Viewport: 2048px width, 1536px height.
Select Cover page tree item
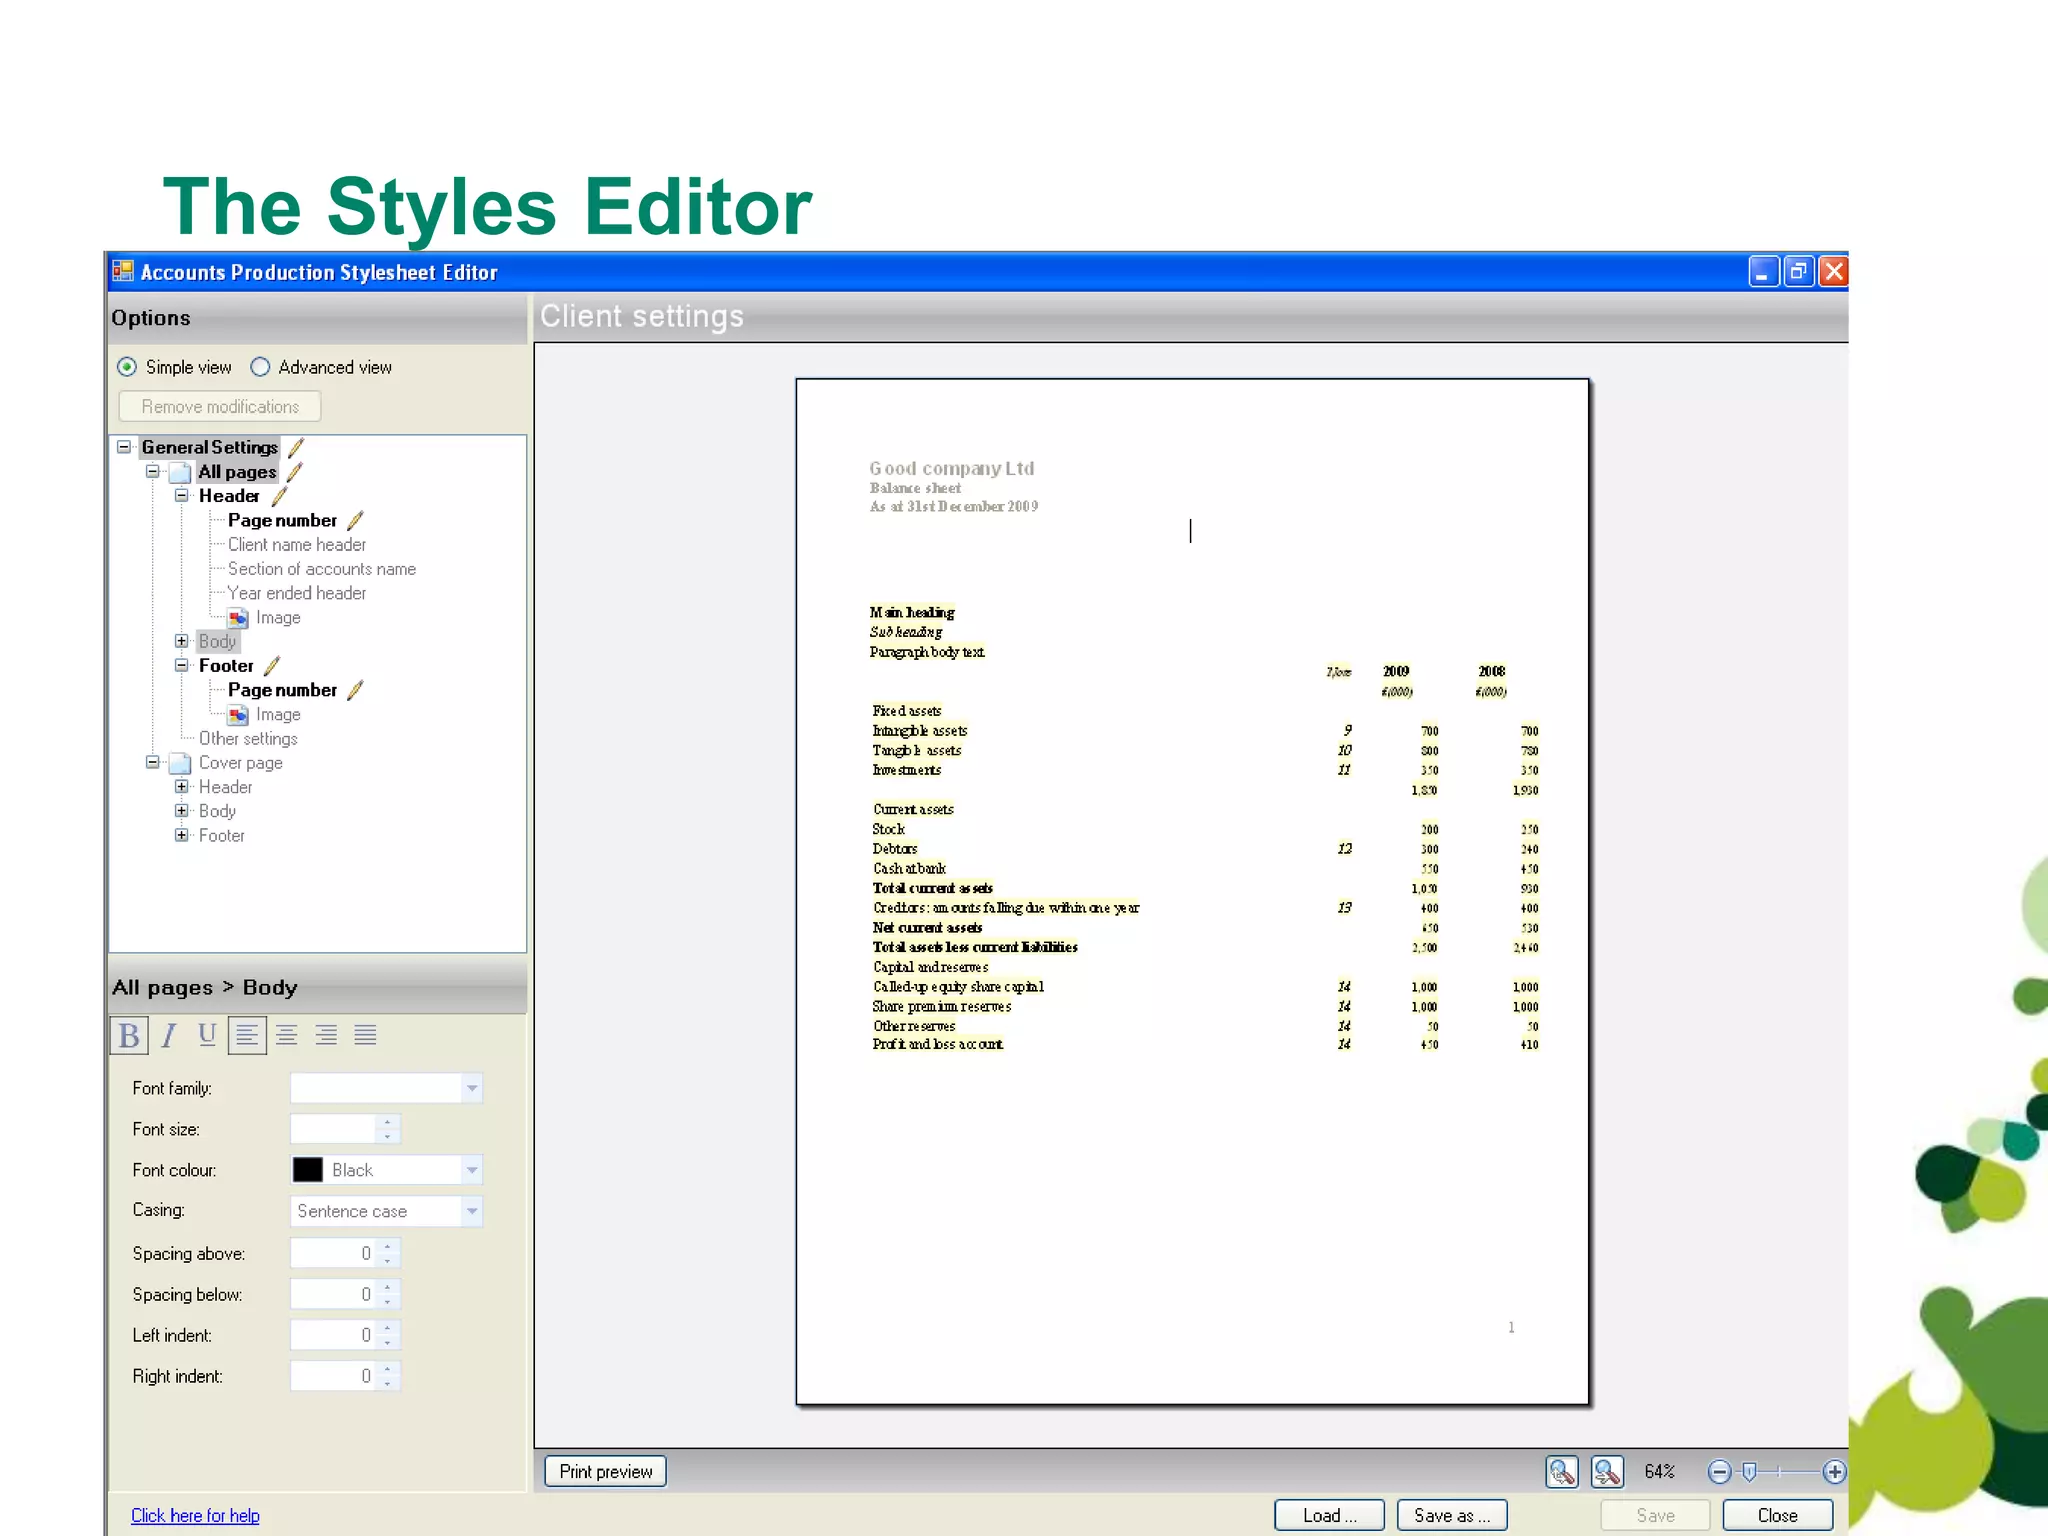pos(241,763)
